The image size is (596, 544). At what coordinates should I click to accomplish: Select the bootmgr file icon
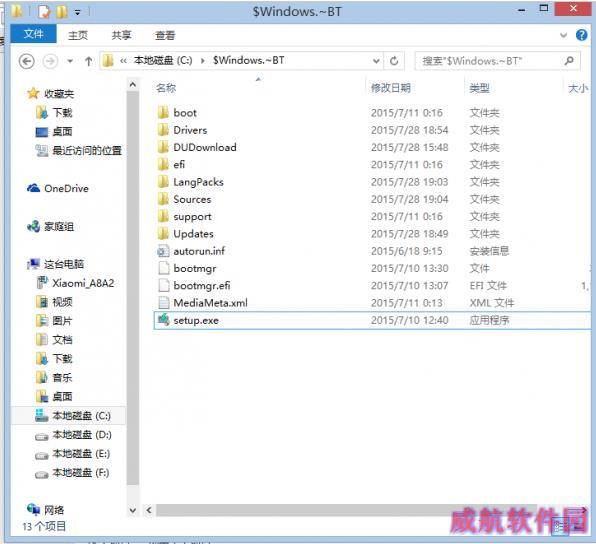163,268
